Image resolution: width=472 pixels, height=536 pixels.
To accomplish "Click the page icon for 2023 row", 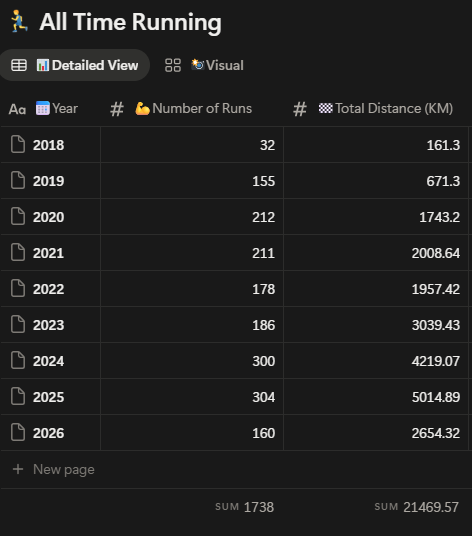I will pyautogui.click(x=18, y=324).
